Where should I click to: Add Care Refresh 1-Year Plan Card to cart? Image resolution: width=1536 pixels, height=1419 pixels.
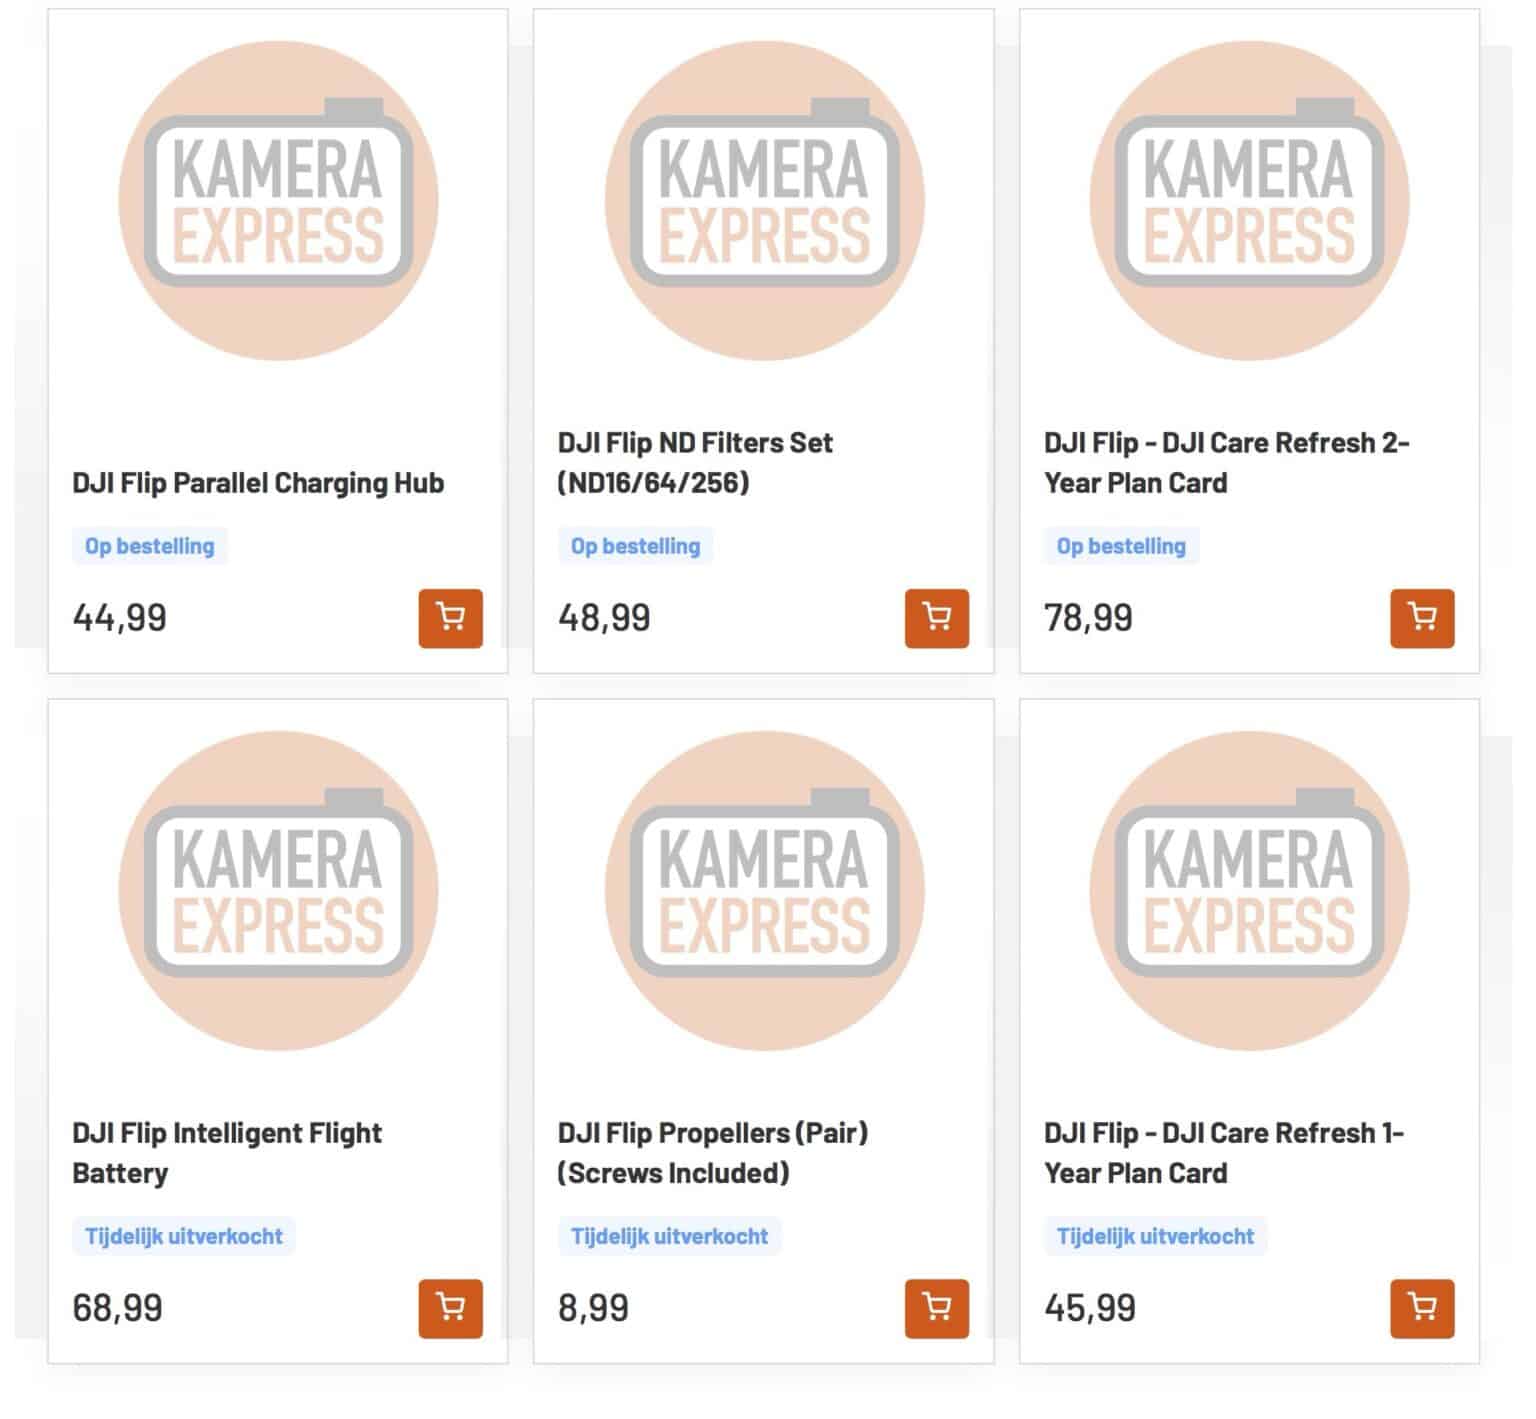click(x=1421, y=1308)
